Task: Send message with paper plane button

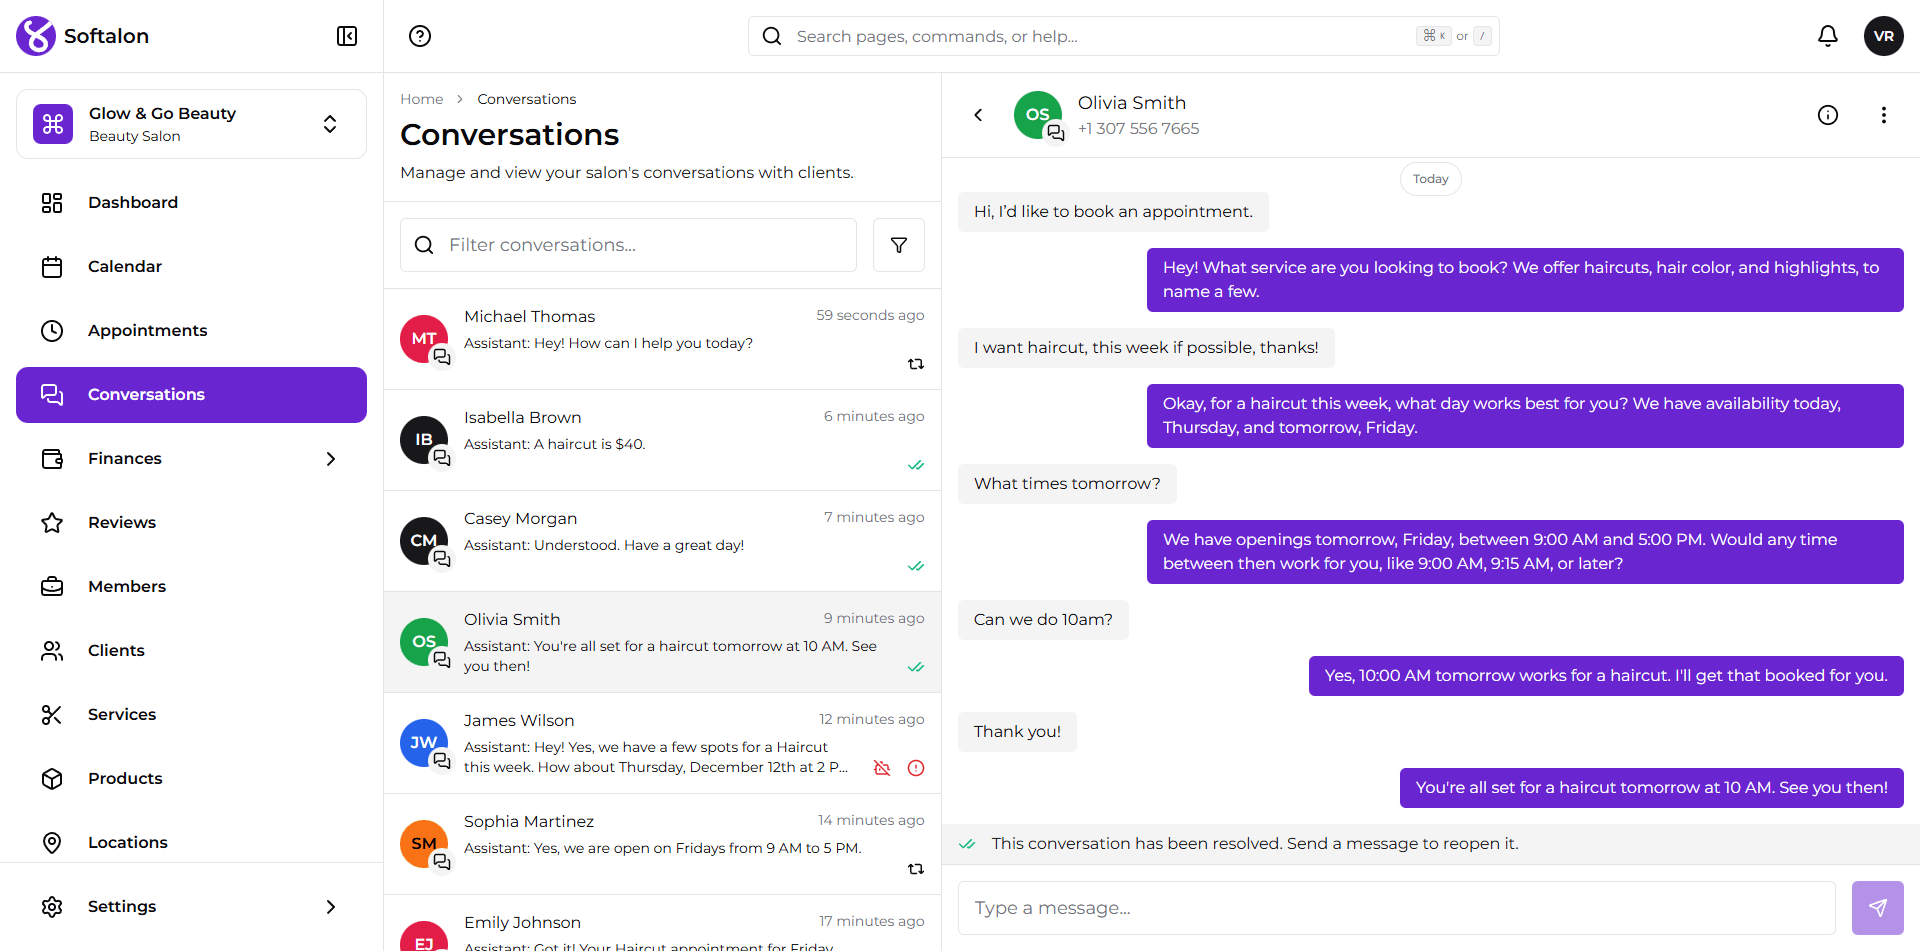Action: click(1878, 908)
